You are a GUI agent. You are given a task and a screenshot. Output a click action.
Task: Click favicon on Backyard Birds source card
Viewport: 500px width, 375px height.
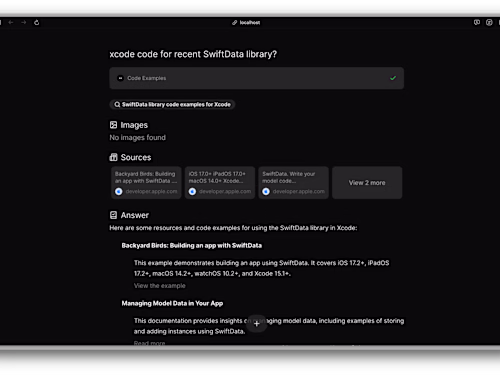click(x=119, y=191)
